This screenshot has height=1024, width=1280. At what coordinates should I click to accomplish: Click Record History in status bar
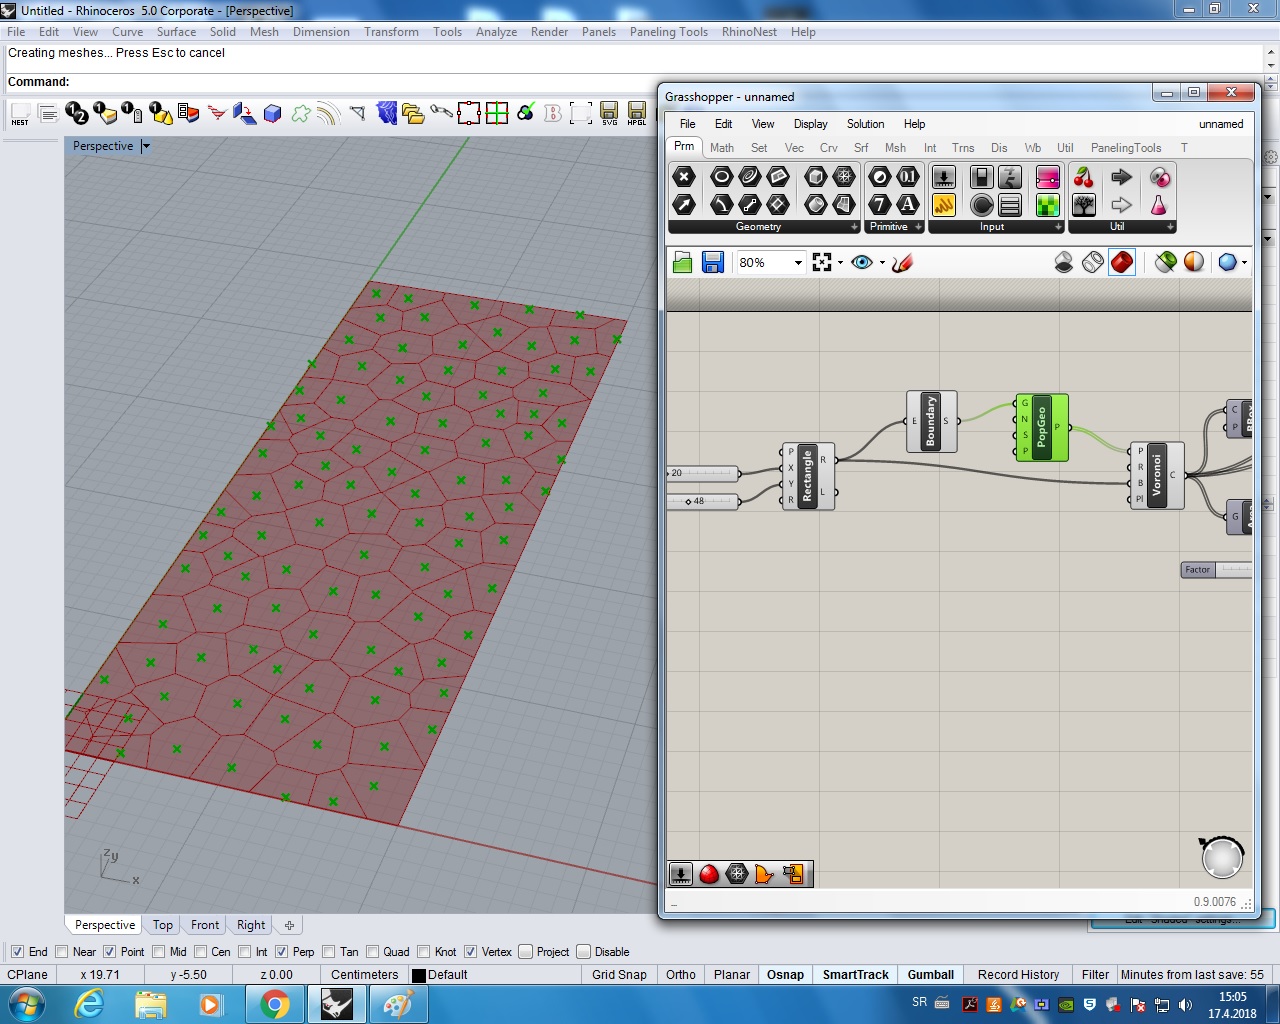[1018, 975]
